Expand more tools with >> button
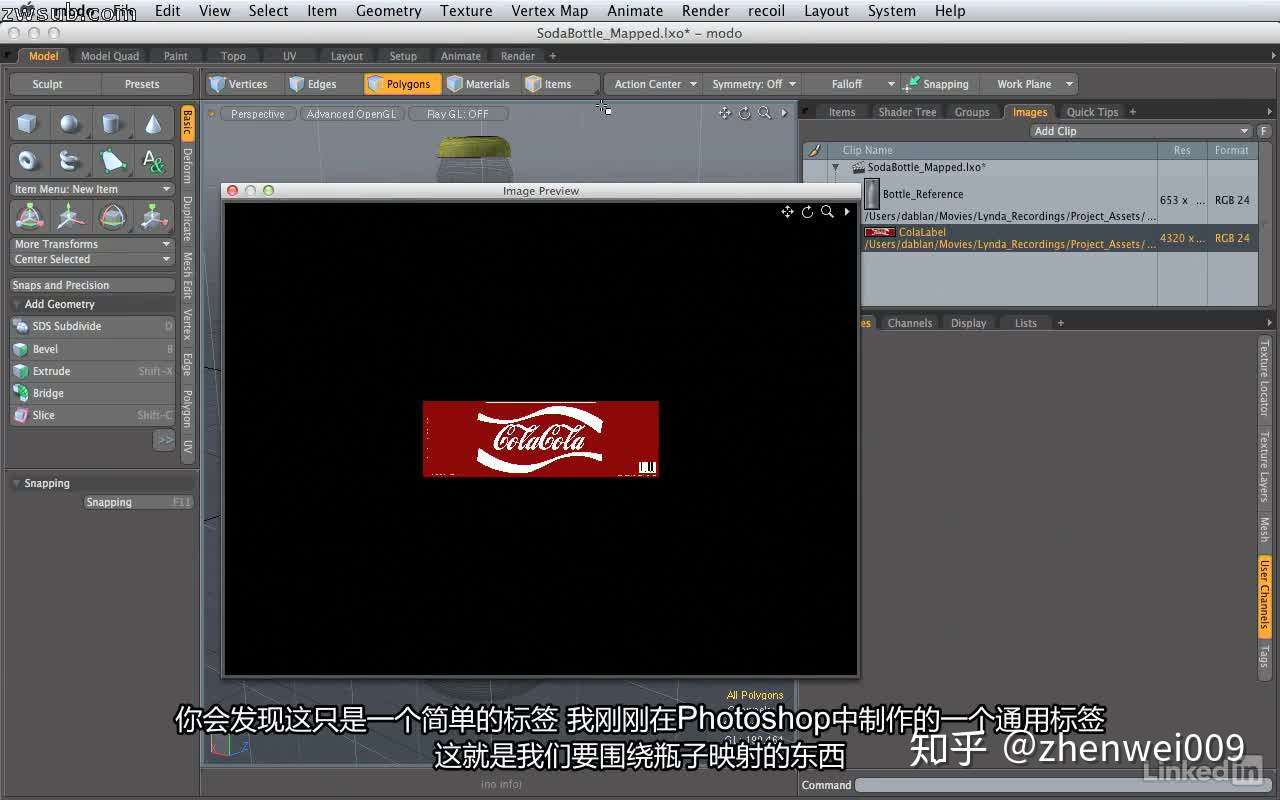1280x800 pixels. (164, 440)
